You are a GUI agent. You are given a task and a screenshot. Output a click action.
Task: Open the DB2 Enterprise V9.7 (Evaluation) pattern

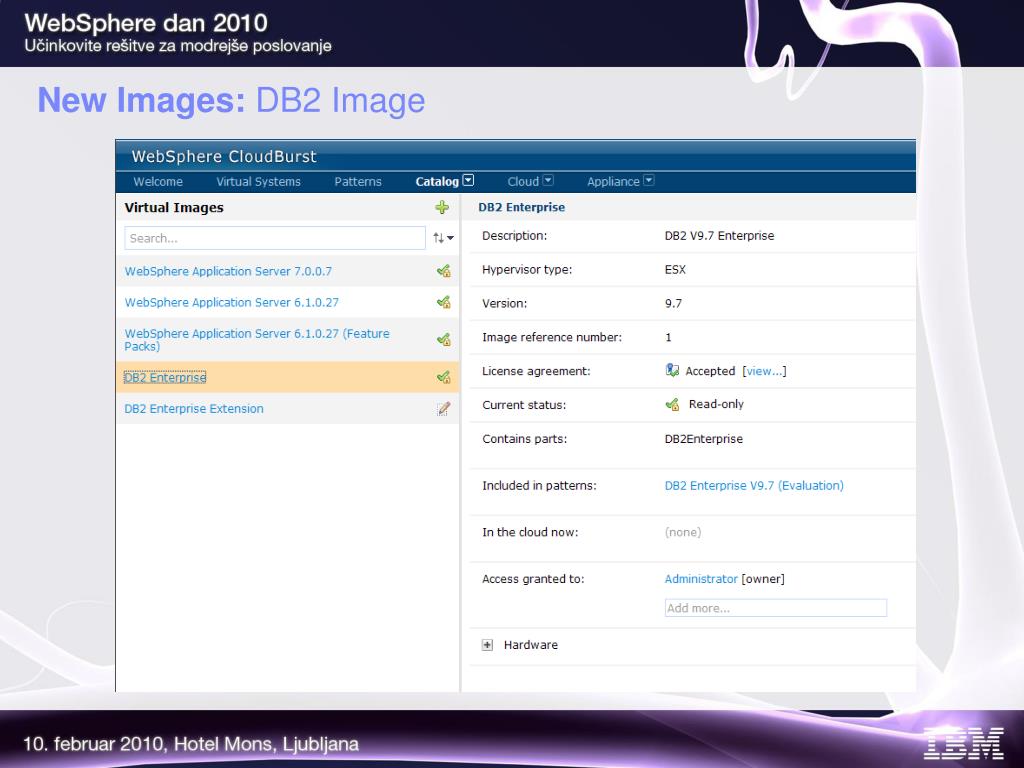coord(754,486)
